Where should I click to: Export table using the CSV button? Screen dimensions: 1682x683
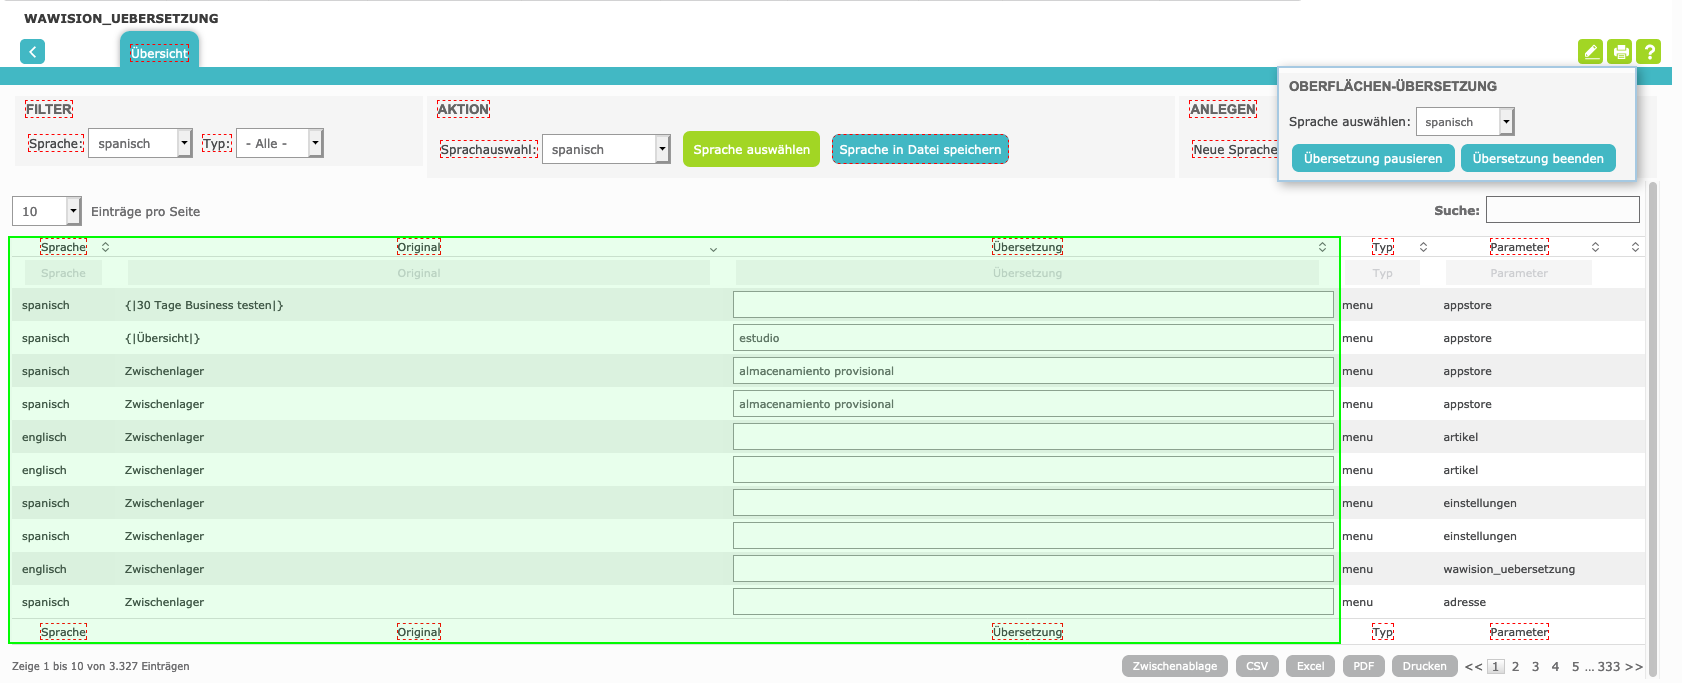pos(1257,667)
